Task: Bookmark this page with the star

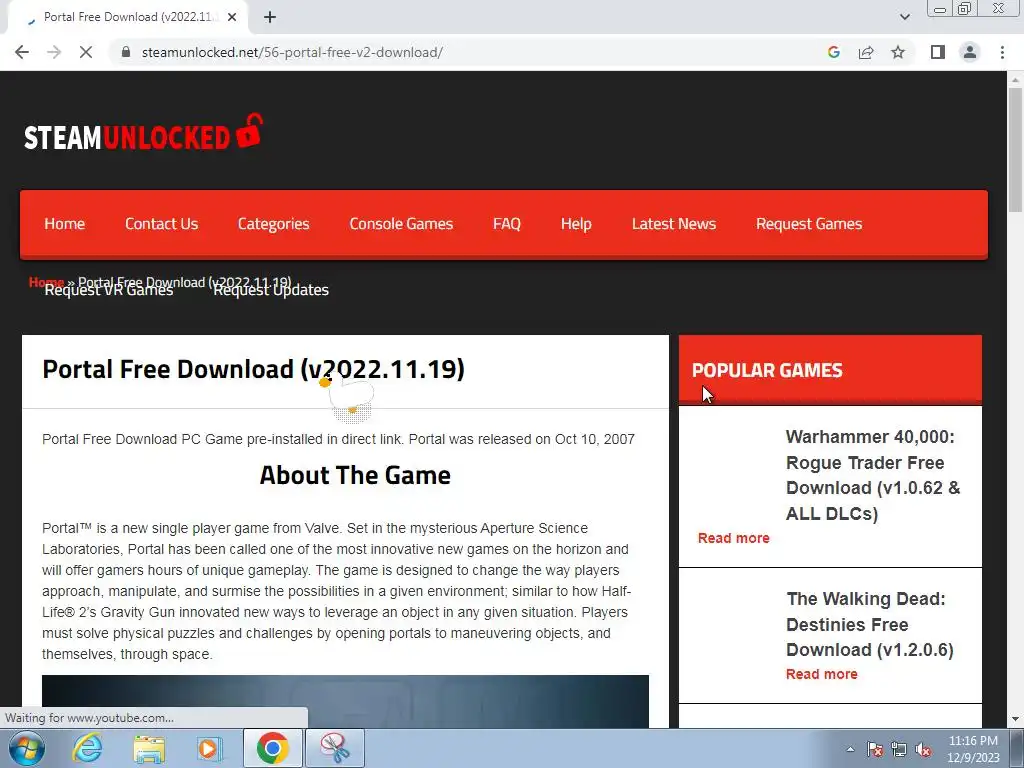Action: click(898, 52)
